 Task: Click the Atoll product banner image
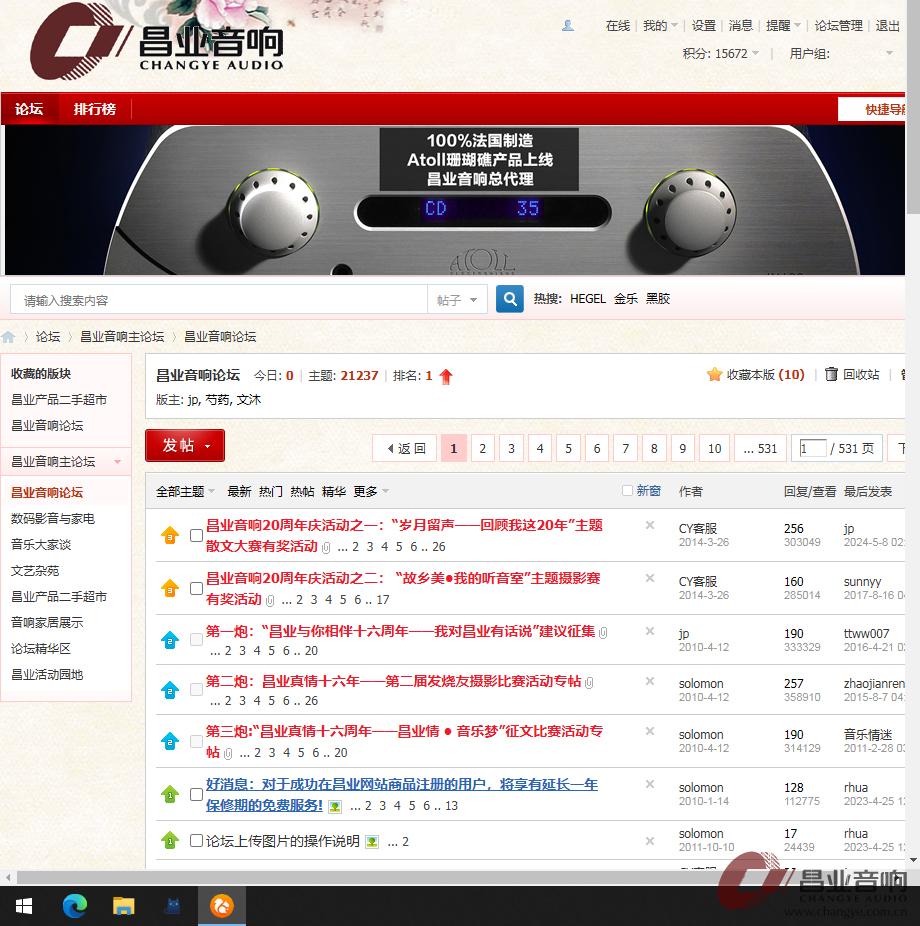point(455,200)
